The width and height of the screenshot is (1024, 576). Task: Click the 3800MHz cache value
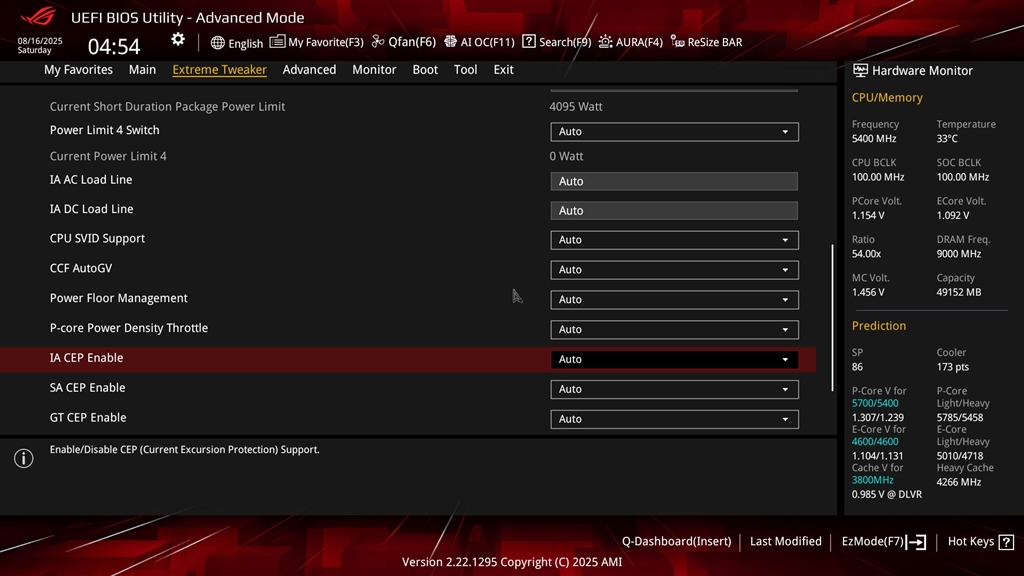point(872,480)
